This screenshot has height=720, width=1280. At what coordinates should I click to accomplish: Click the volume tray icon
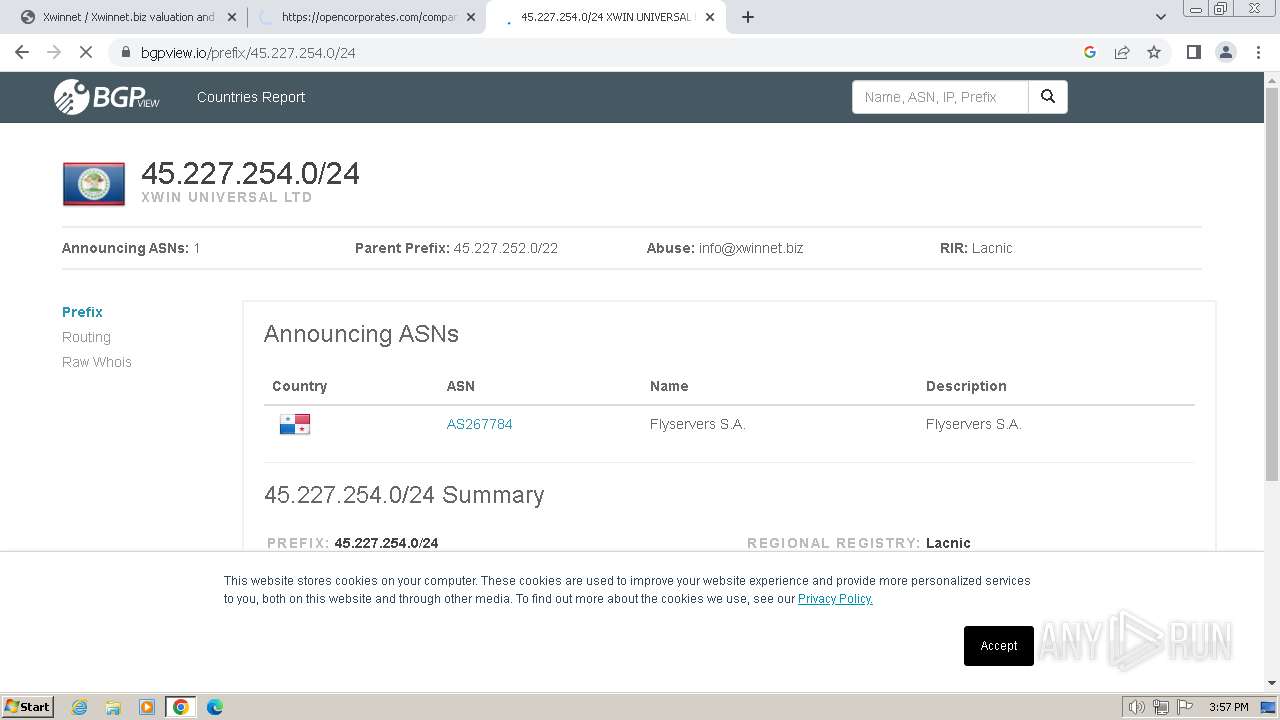1137,707
